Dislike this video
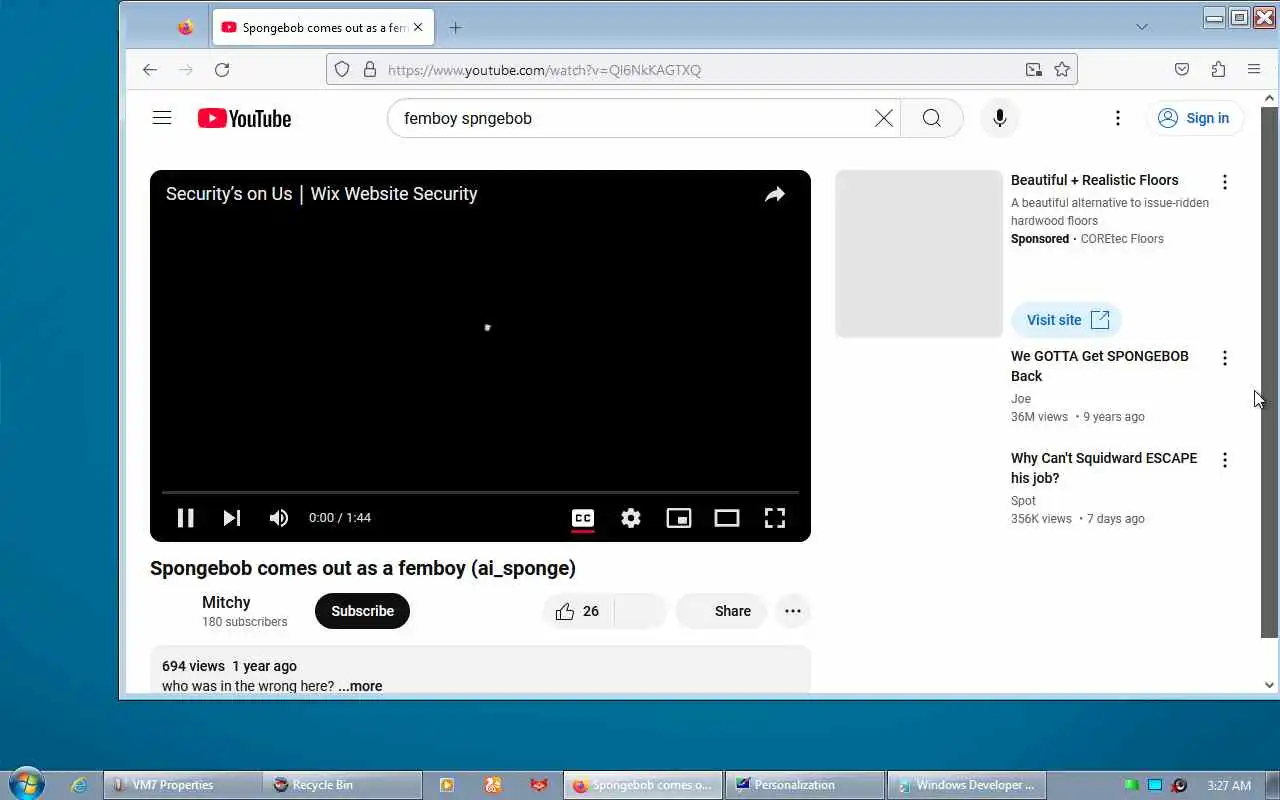The height and width of the screenshot is (800, 1280). pyautogui.click(x=641, y=611)
